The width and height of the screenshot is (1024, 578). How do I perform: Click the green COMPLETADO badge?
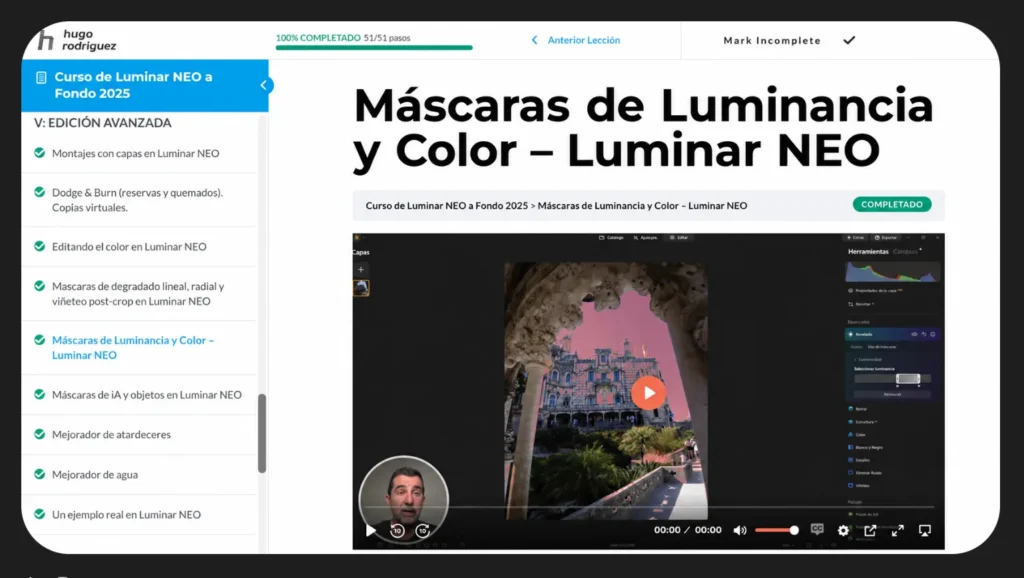click(x=891, y=204)
